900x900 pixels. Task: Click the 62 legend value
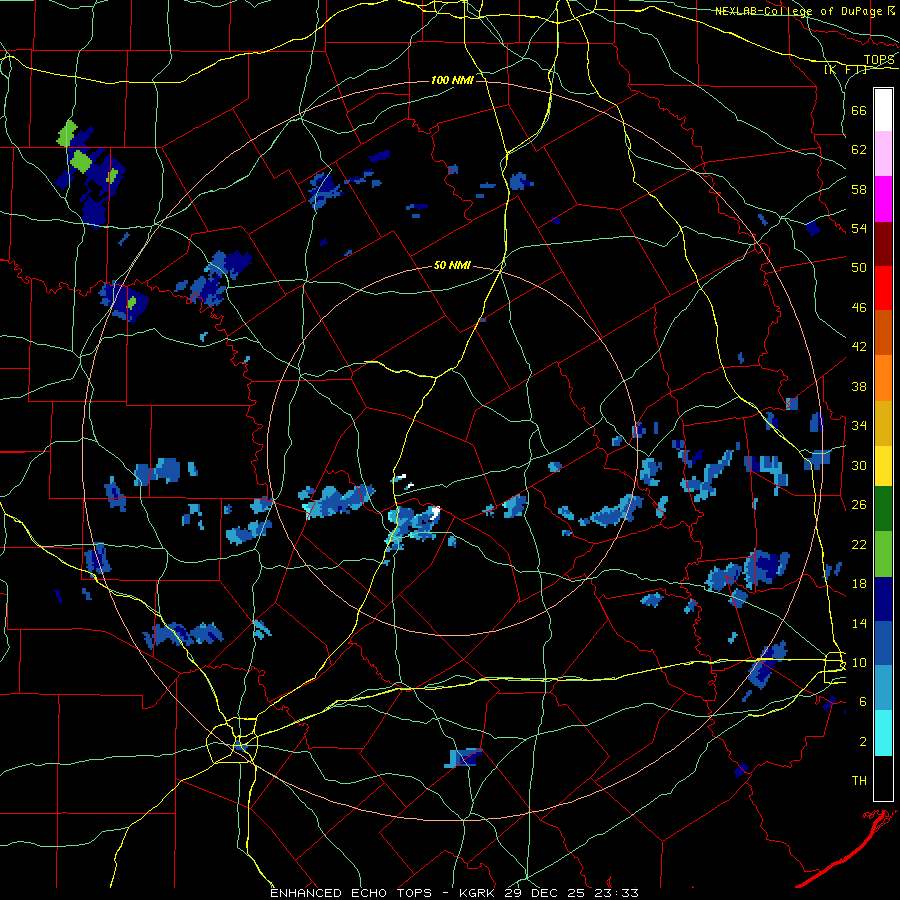pyautogui.click(x=859, y=149)
